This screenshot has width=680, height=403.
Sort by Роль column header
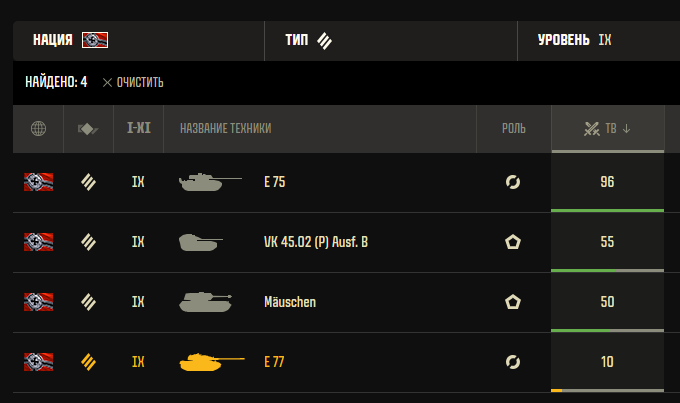pos(514,128)
